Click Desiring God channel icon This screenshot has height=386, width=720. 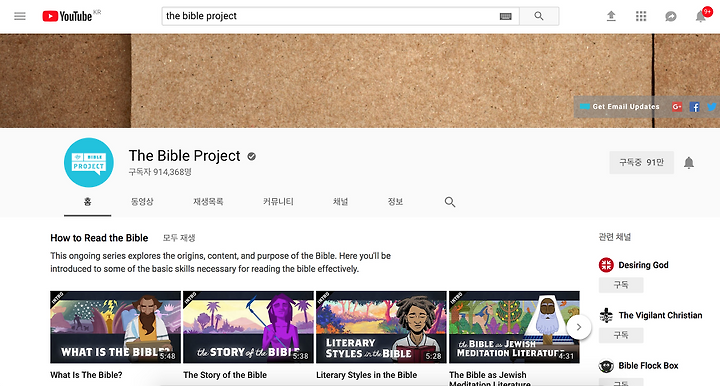(x=606, y=265)
